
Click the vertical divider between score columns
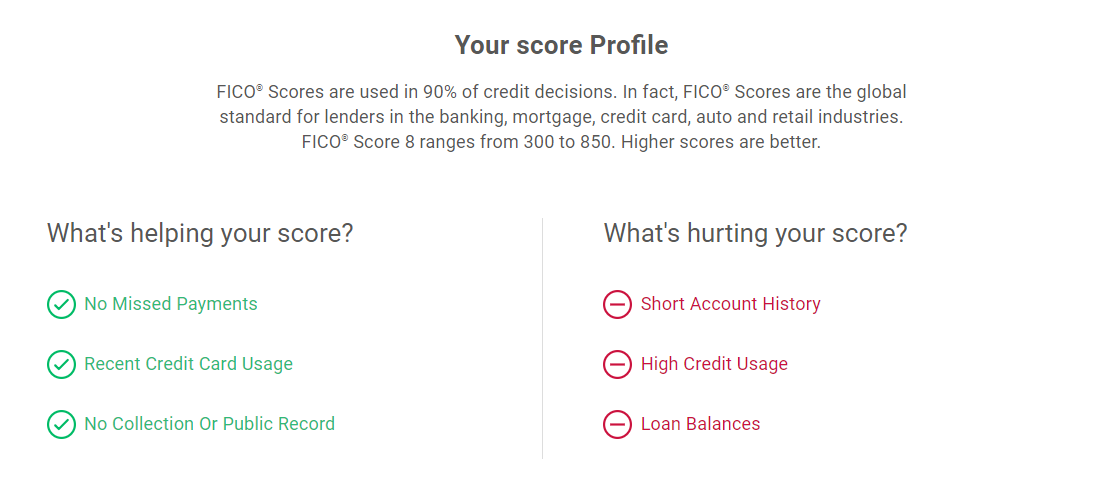coord(542,338)
